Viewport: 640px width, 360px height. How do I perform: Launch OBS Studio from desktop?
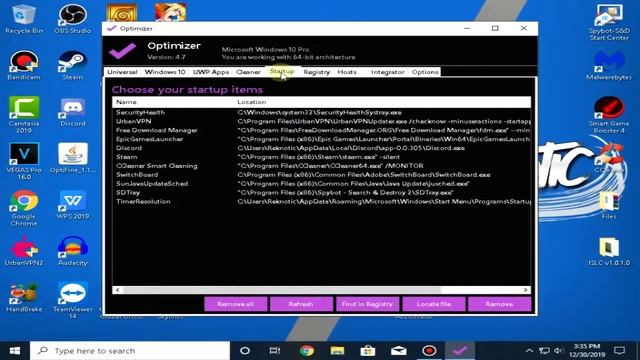[x=73, y=19]
